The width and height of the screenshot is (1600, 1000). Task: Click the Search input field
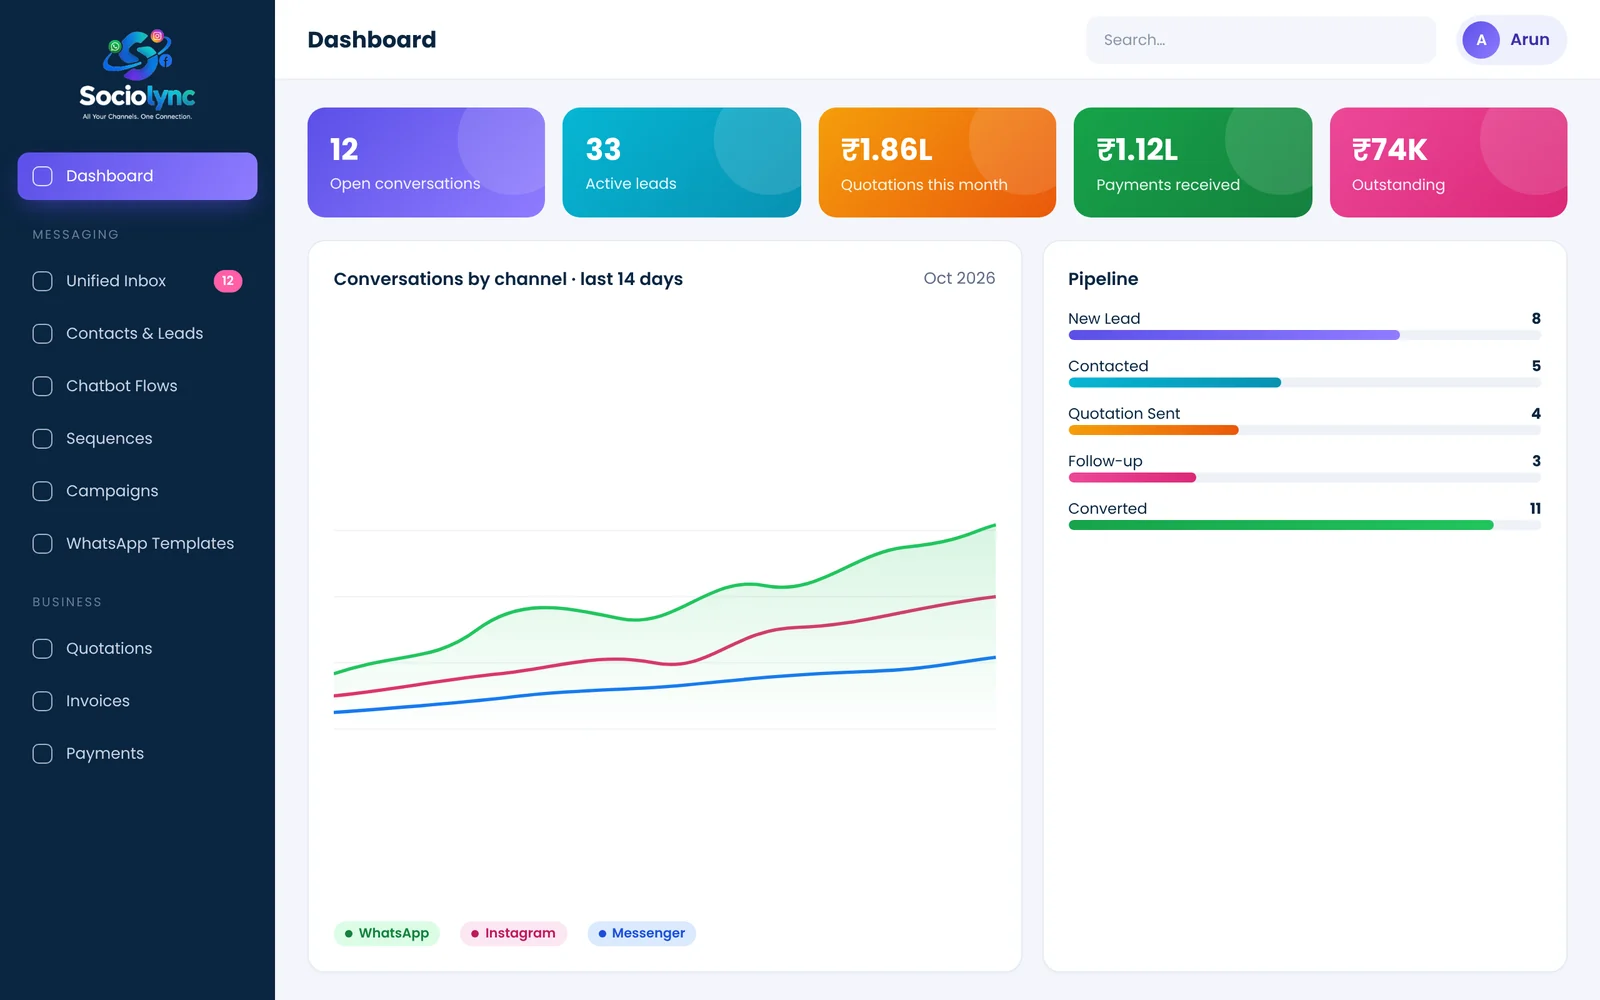click(x=1261, y=40)
